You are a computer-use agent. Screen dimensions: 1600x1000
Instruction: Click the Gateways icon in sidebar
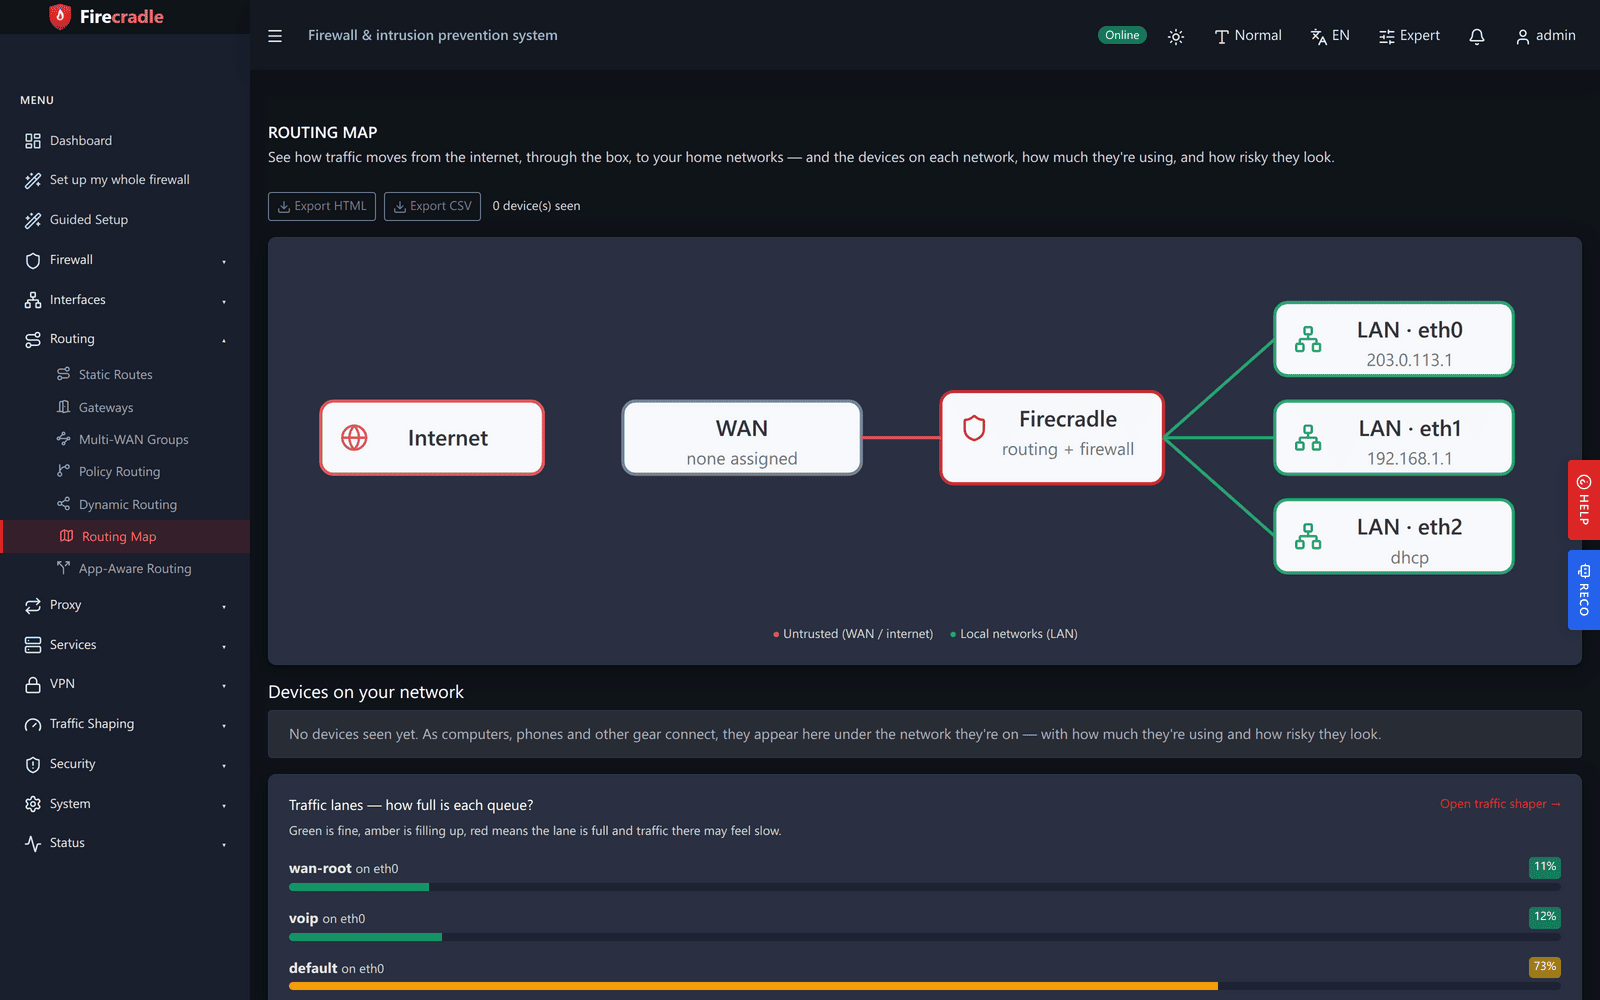click(64, 407)
